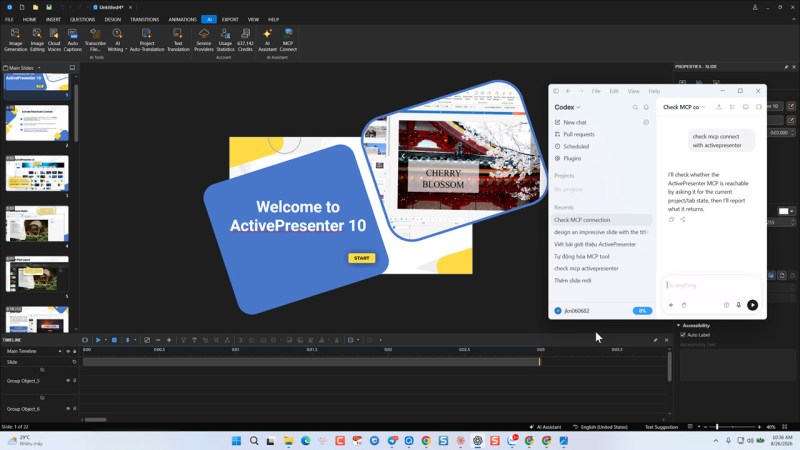Switch to the INSERT tab

[53, 19]
